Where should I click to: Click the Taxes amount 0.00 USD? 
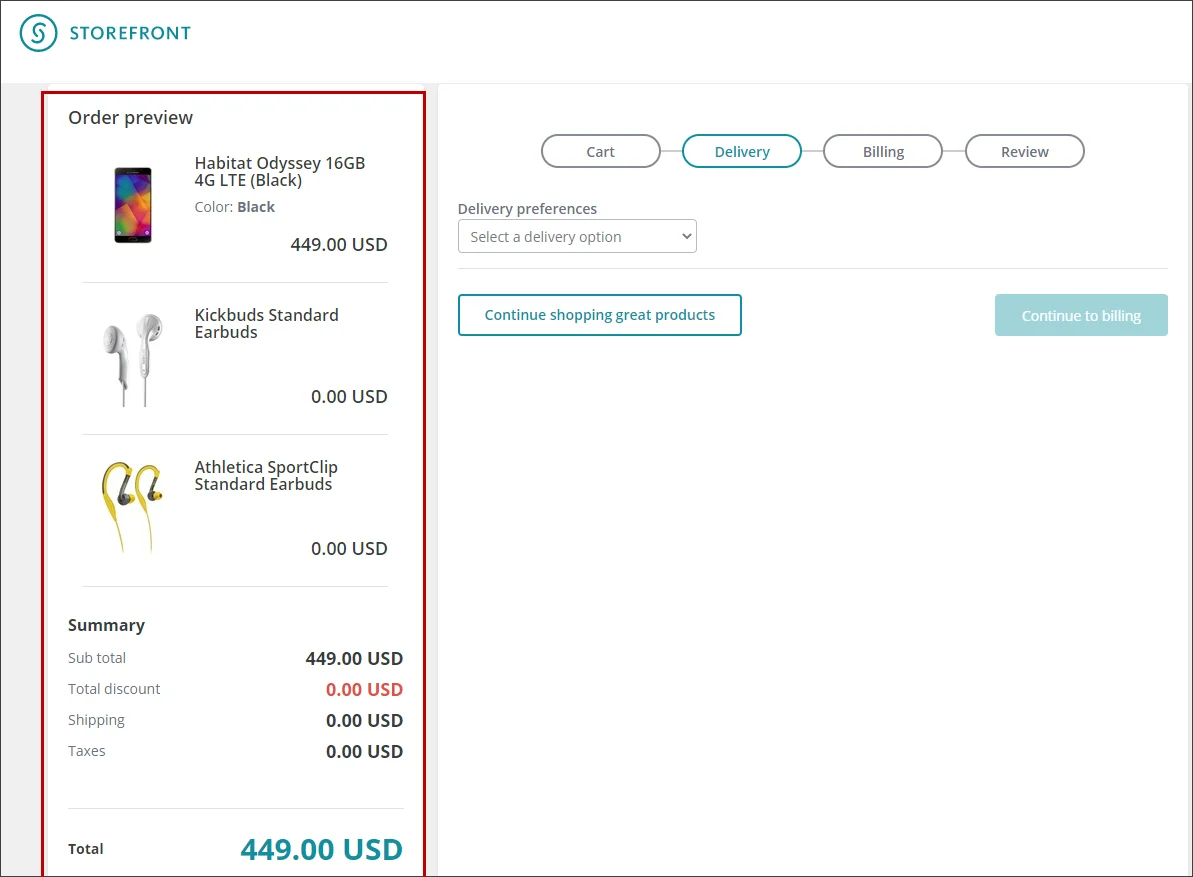[x=364, y=752]
